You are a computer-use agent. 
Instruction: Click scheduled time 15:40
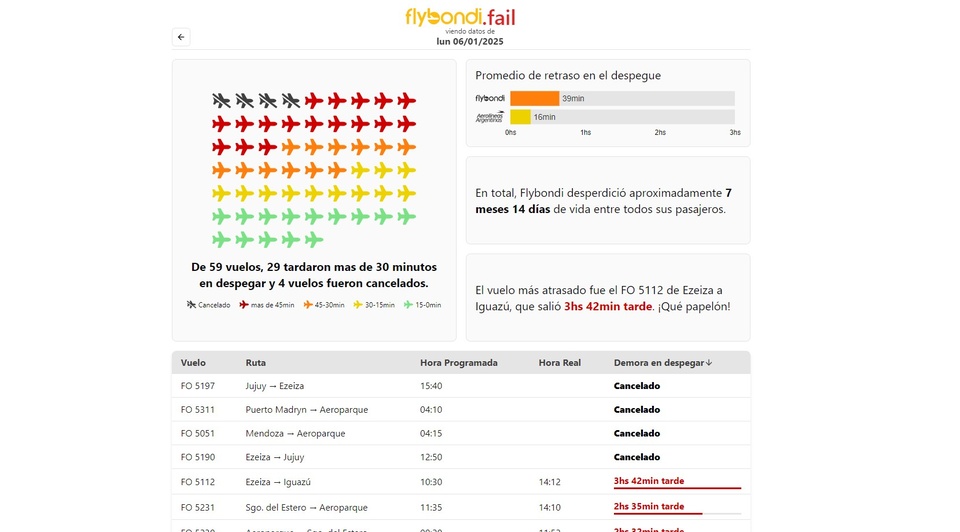(x=431, y=386)
